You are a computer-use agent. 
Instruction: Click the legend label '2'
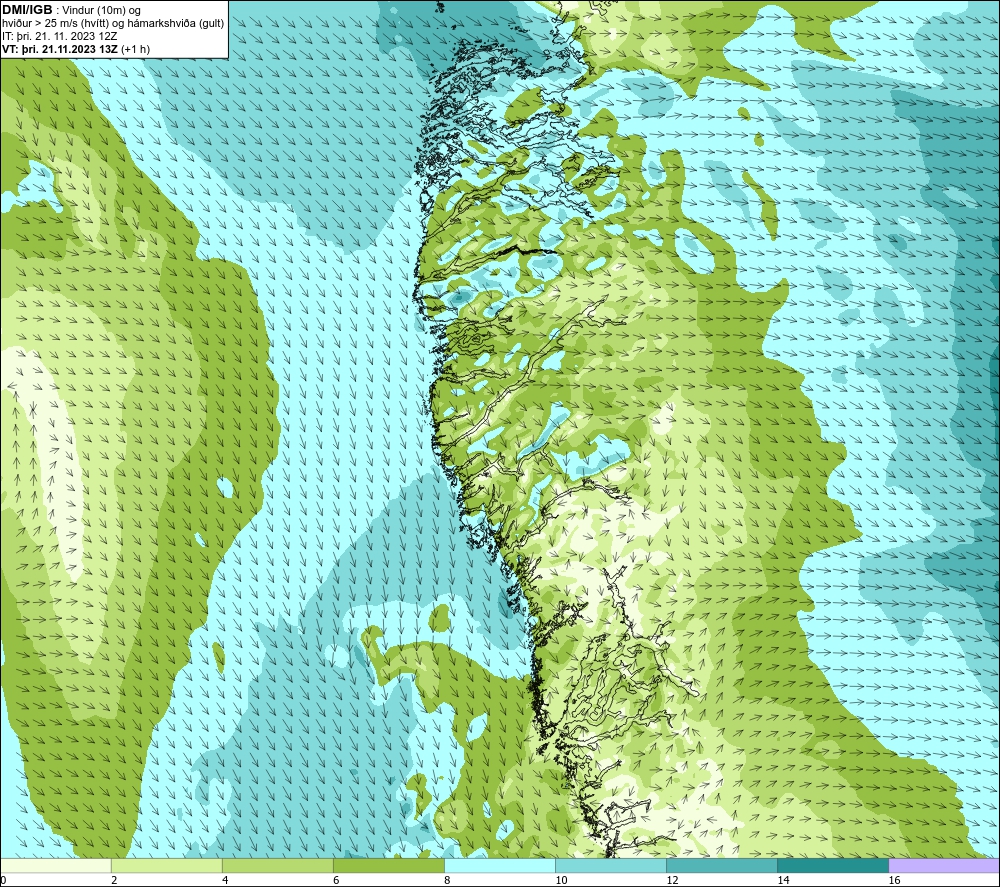(x=114, y=881)
